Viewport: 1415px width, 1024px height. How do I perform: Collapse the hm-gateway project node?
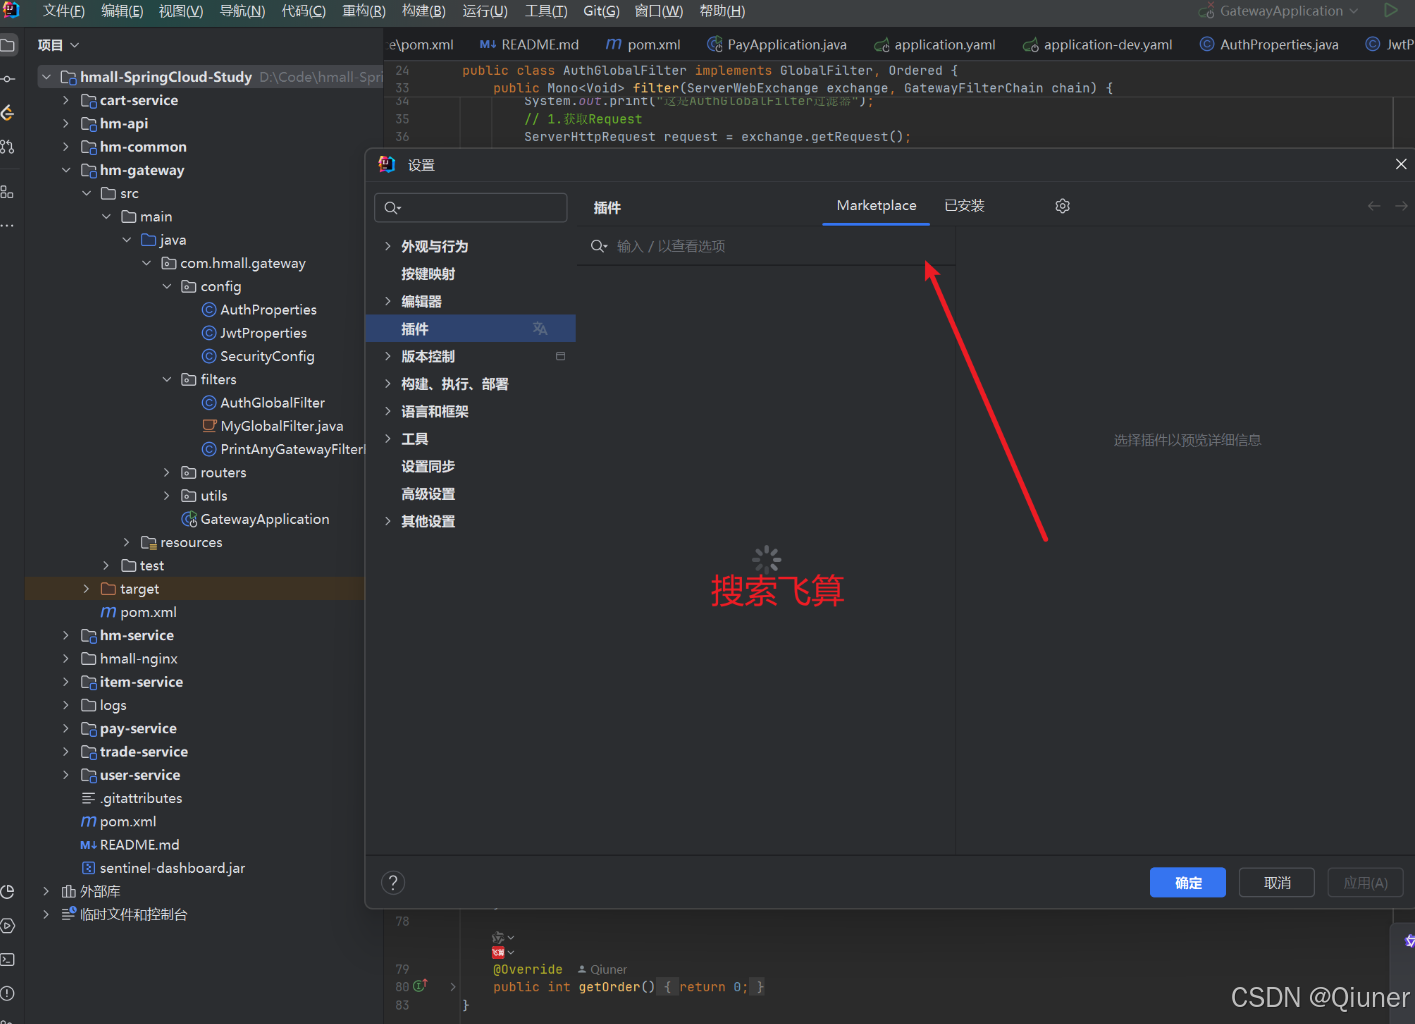[66, 170]
